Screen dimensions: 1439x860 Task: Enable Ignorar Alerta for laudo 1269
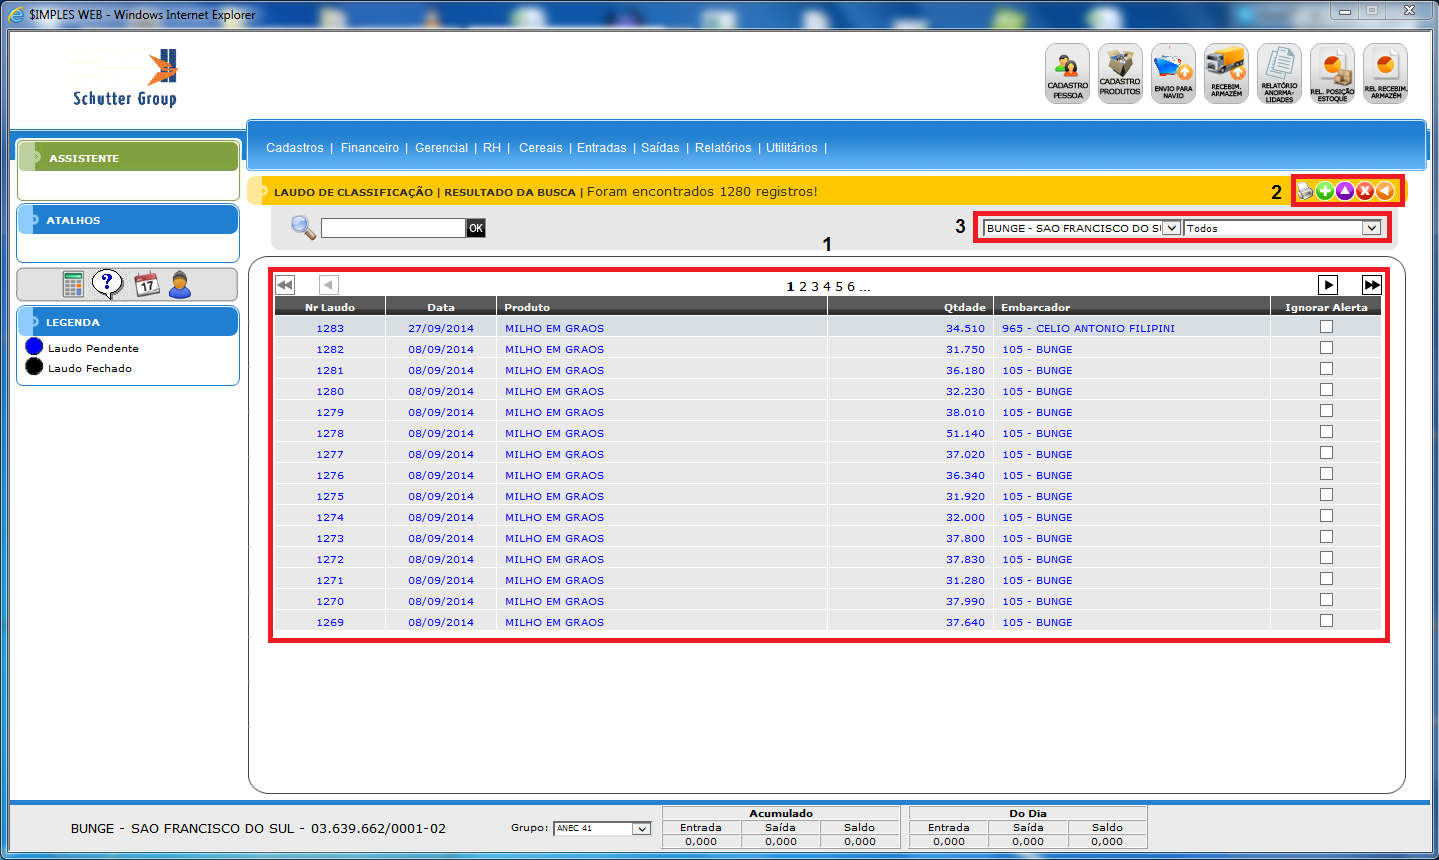click(1326, 621)
